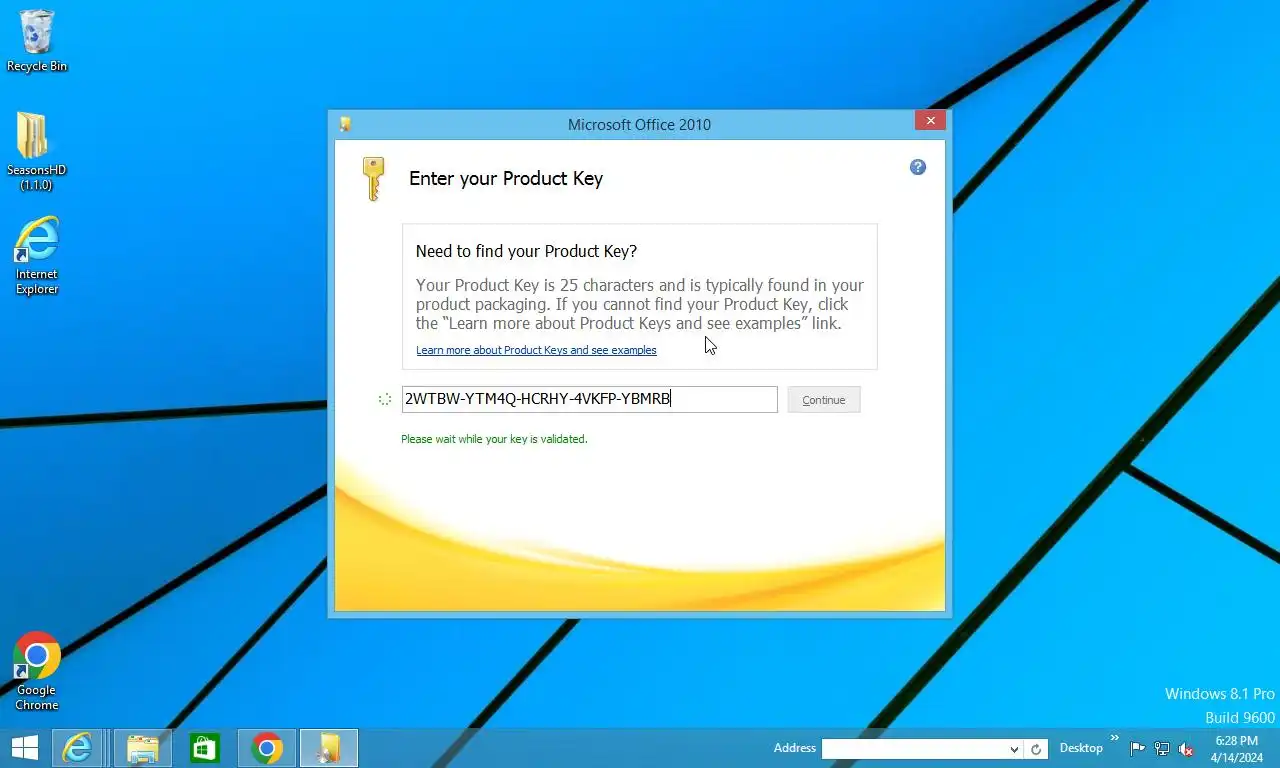Open the Learn more about Product Keys link
Viewport: 1280px width, 768px height.
(x=536, y=350)
